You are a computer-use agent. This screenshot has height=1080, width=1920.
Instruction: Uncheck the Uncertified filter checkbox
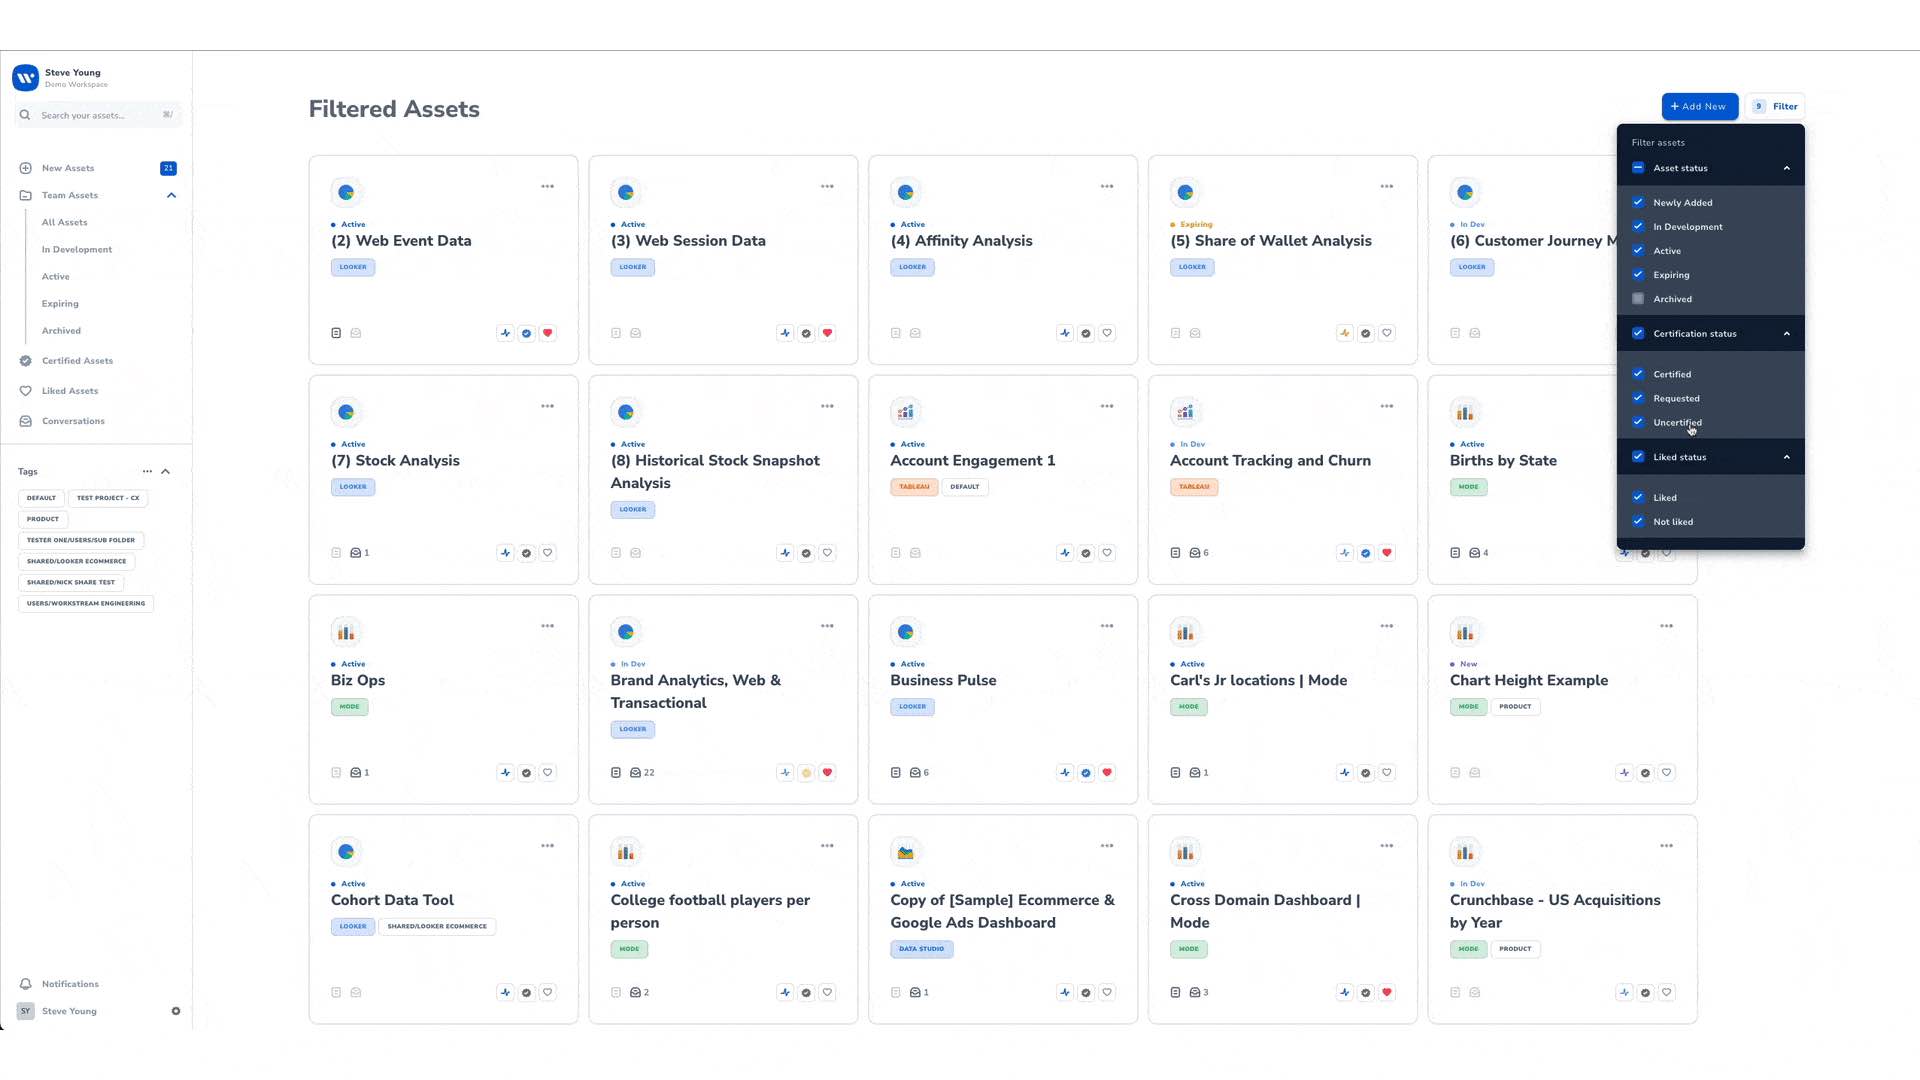tap(1638, 422)
